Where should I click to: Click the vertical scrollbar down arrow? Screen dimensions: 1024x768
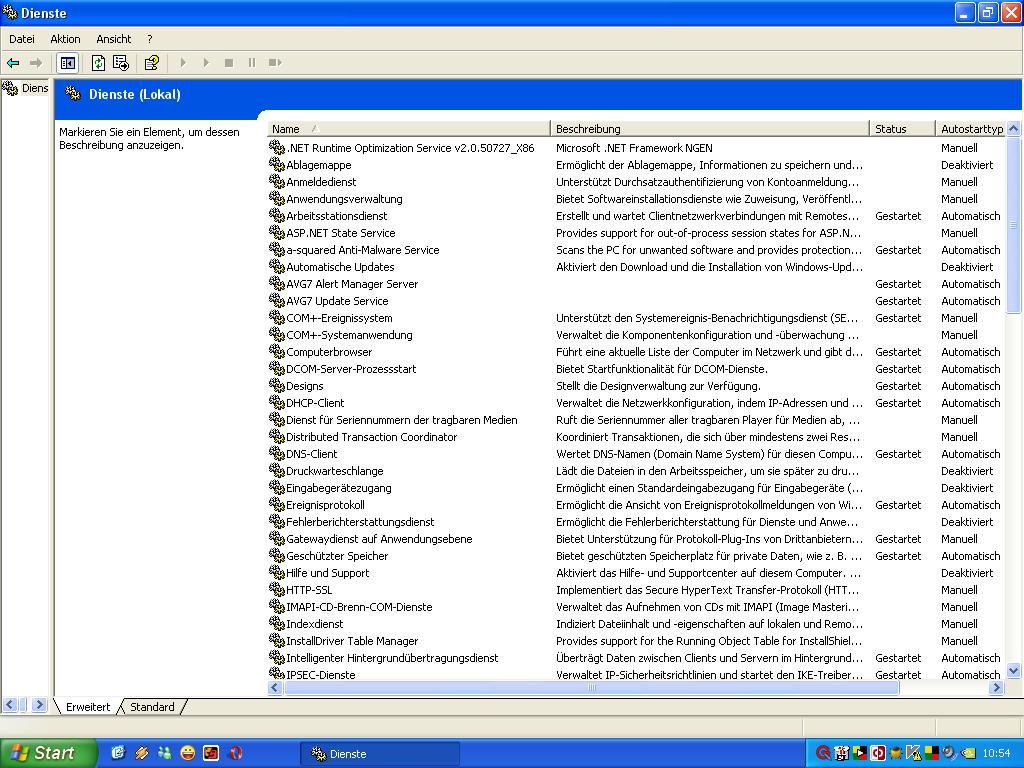tap(1014, 670)
